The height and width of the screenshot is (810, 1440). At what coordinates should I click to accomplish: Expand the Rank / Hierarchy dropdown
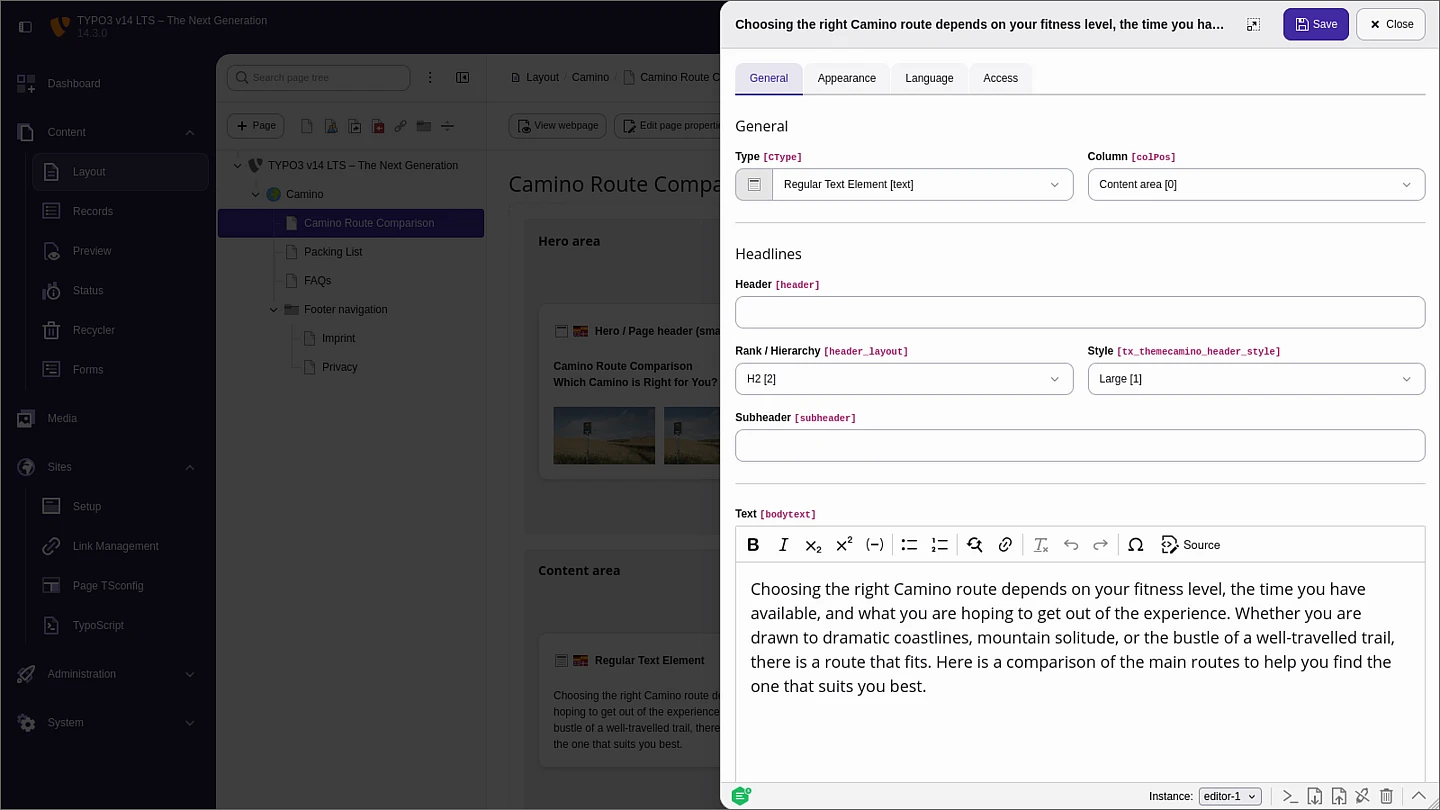903,379
